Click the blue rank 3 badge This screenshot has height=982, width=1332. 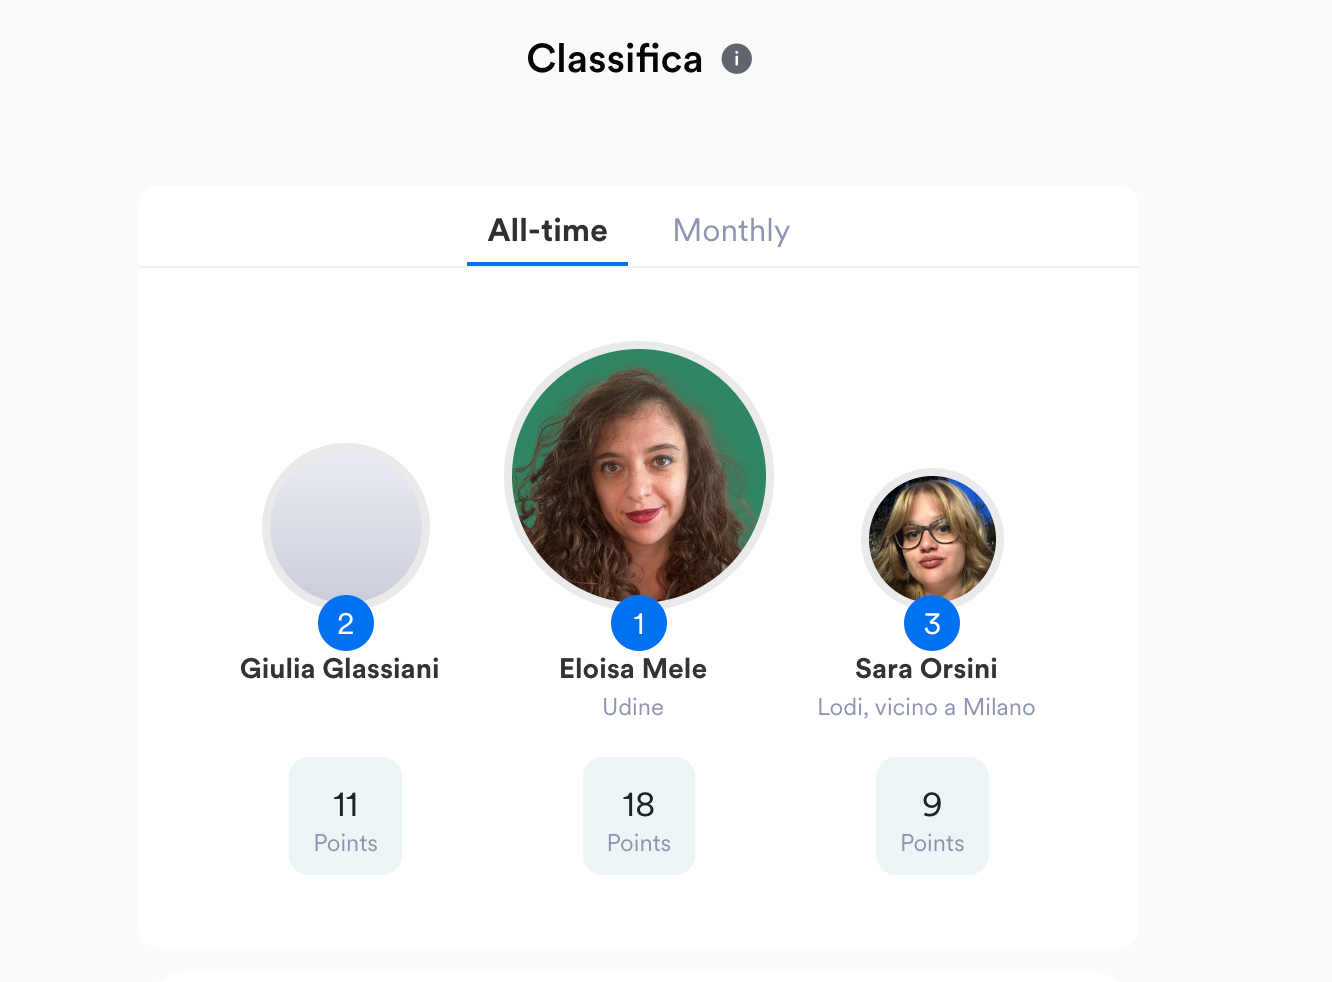pos(932,624)
